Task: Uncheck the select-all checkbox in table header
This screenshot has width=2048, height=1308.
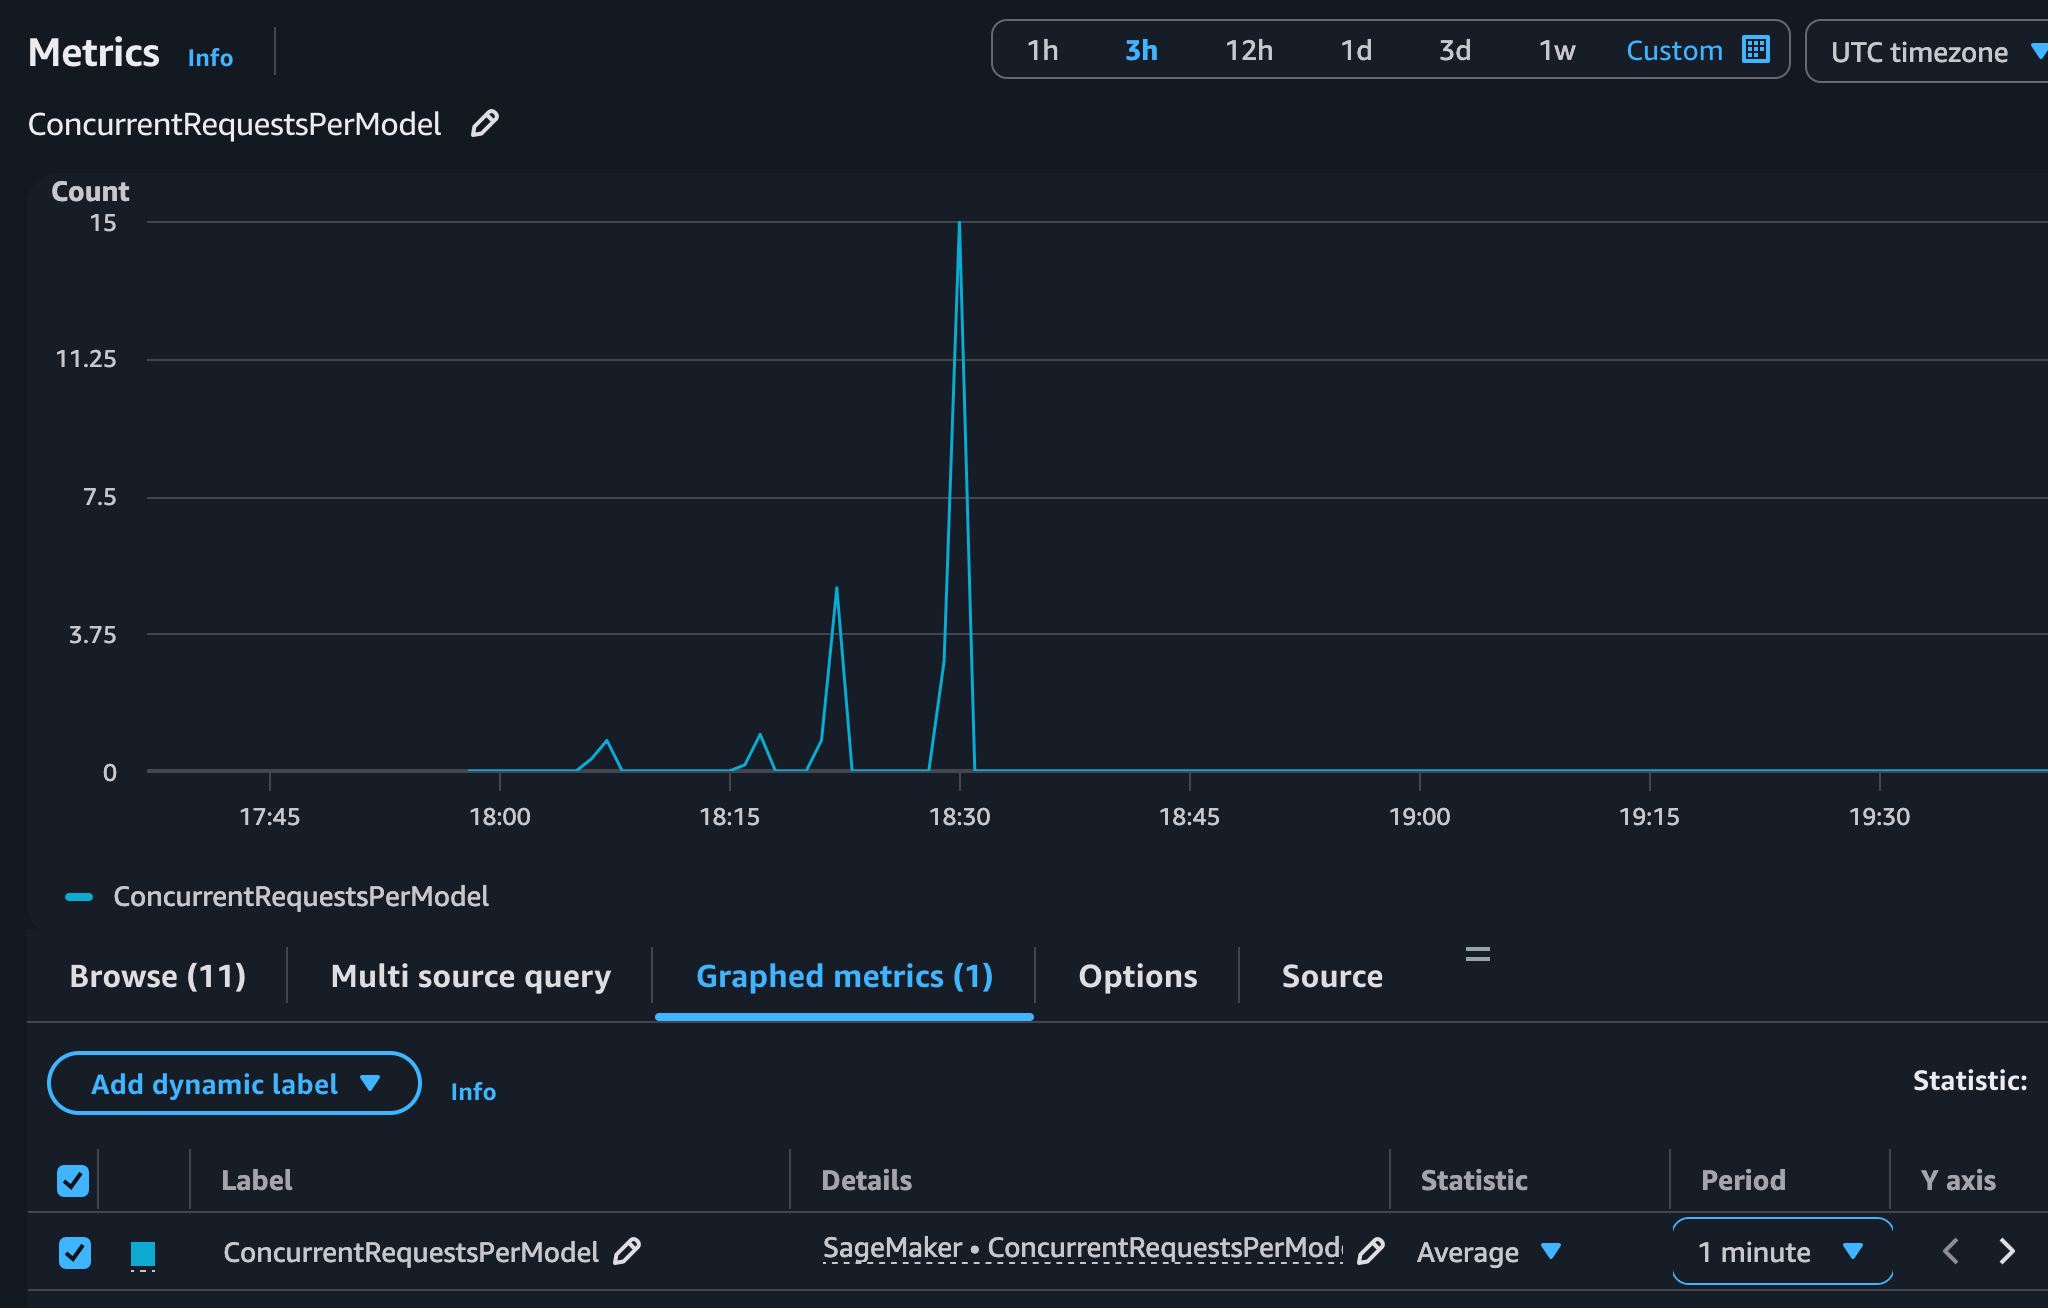Action: click(73, 1180)
